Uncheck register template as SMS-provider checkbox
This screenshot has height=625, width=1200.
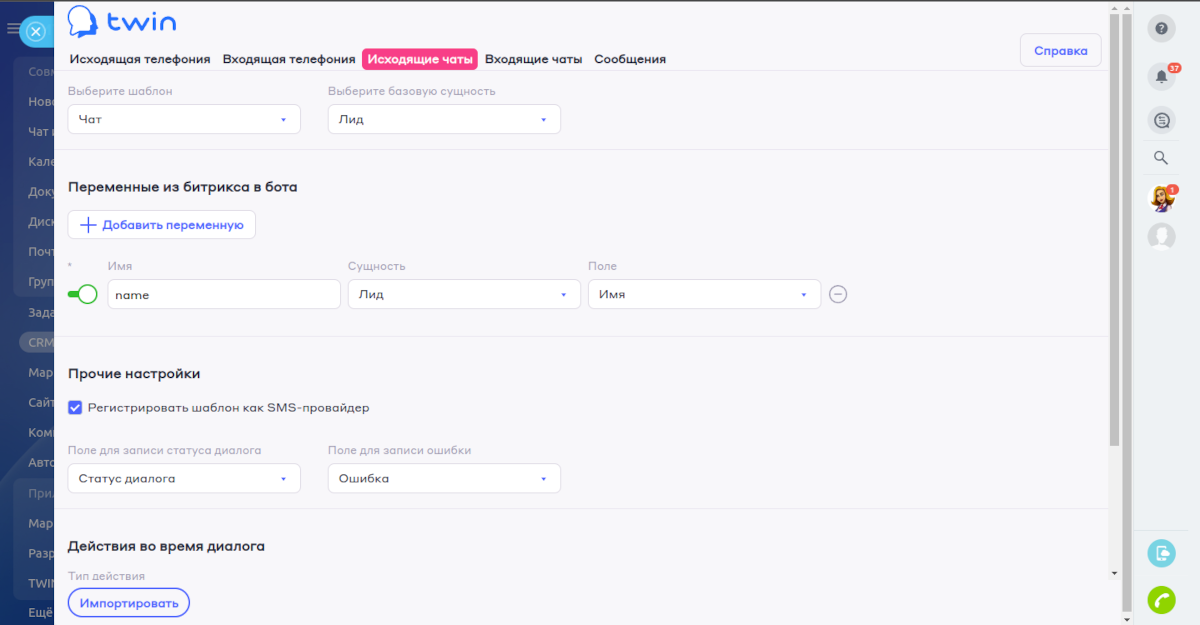tap(75, 408)
